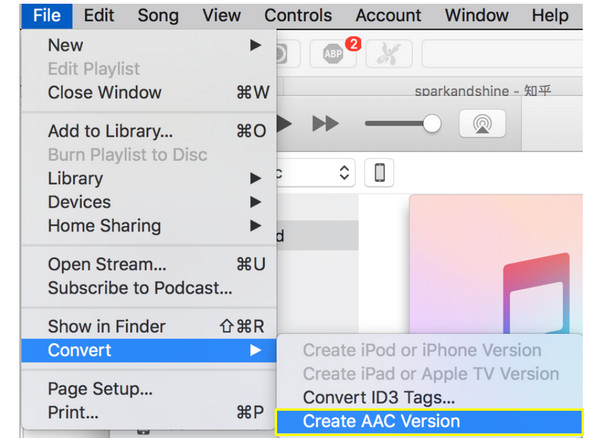
Task: Open the media type selector dropdown
Action: (x=315, y=173)
